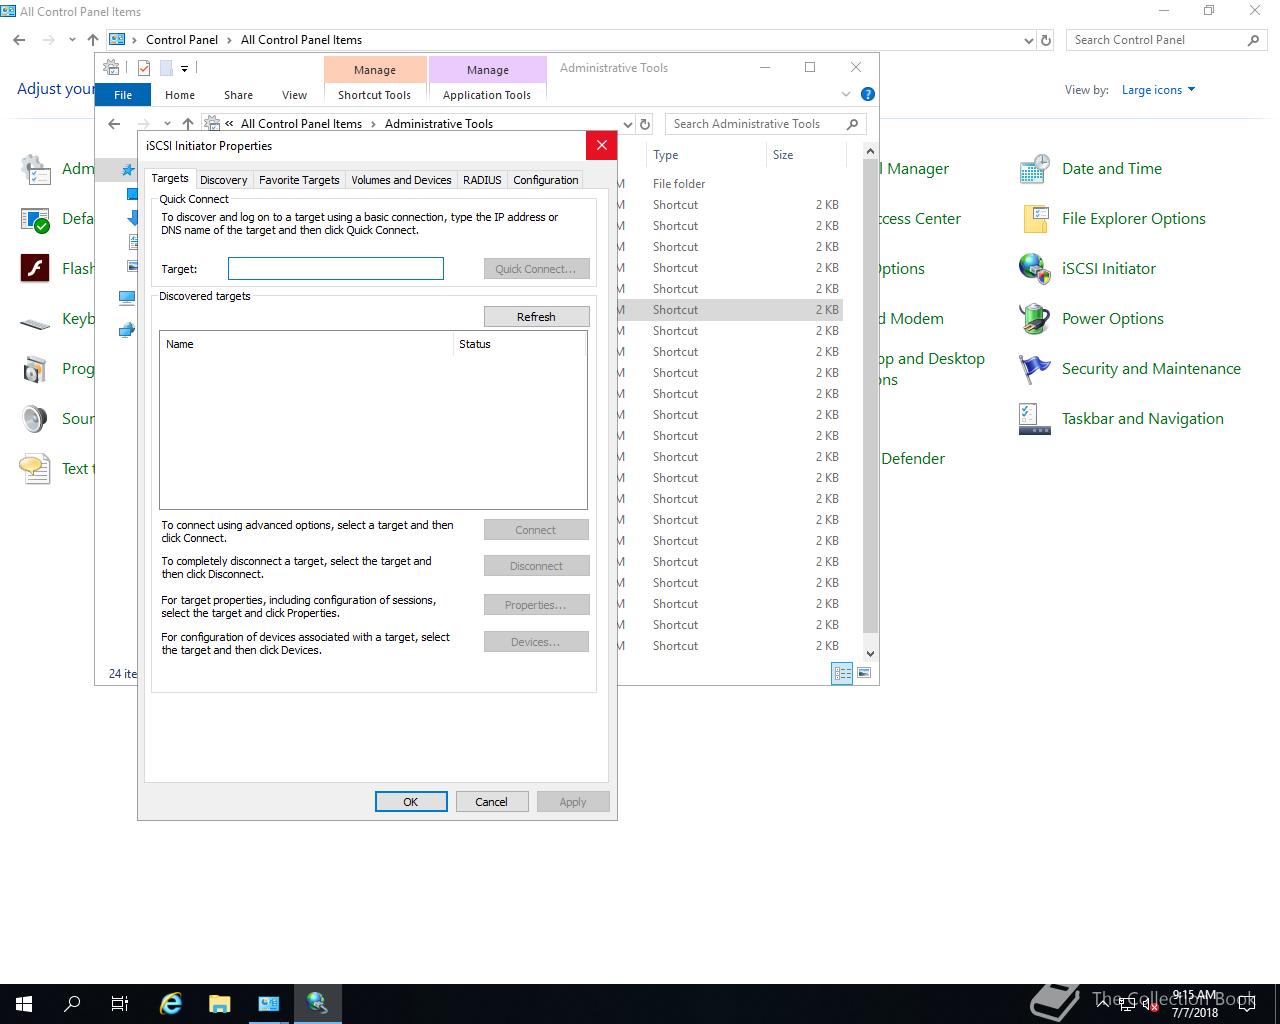The width and height of the screenshot is (1280, 1024).
Task: Click the Devices button
Action: coord(536,642)
